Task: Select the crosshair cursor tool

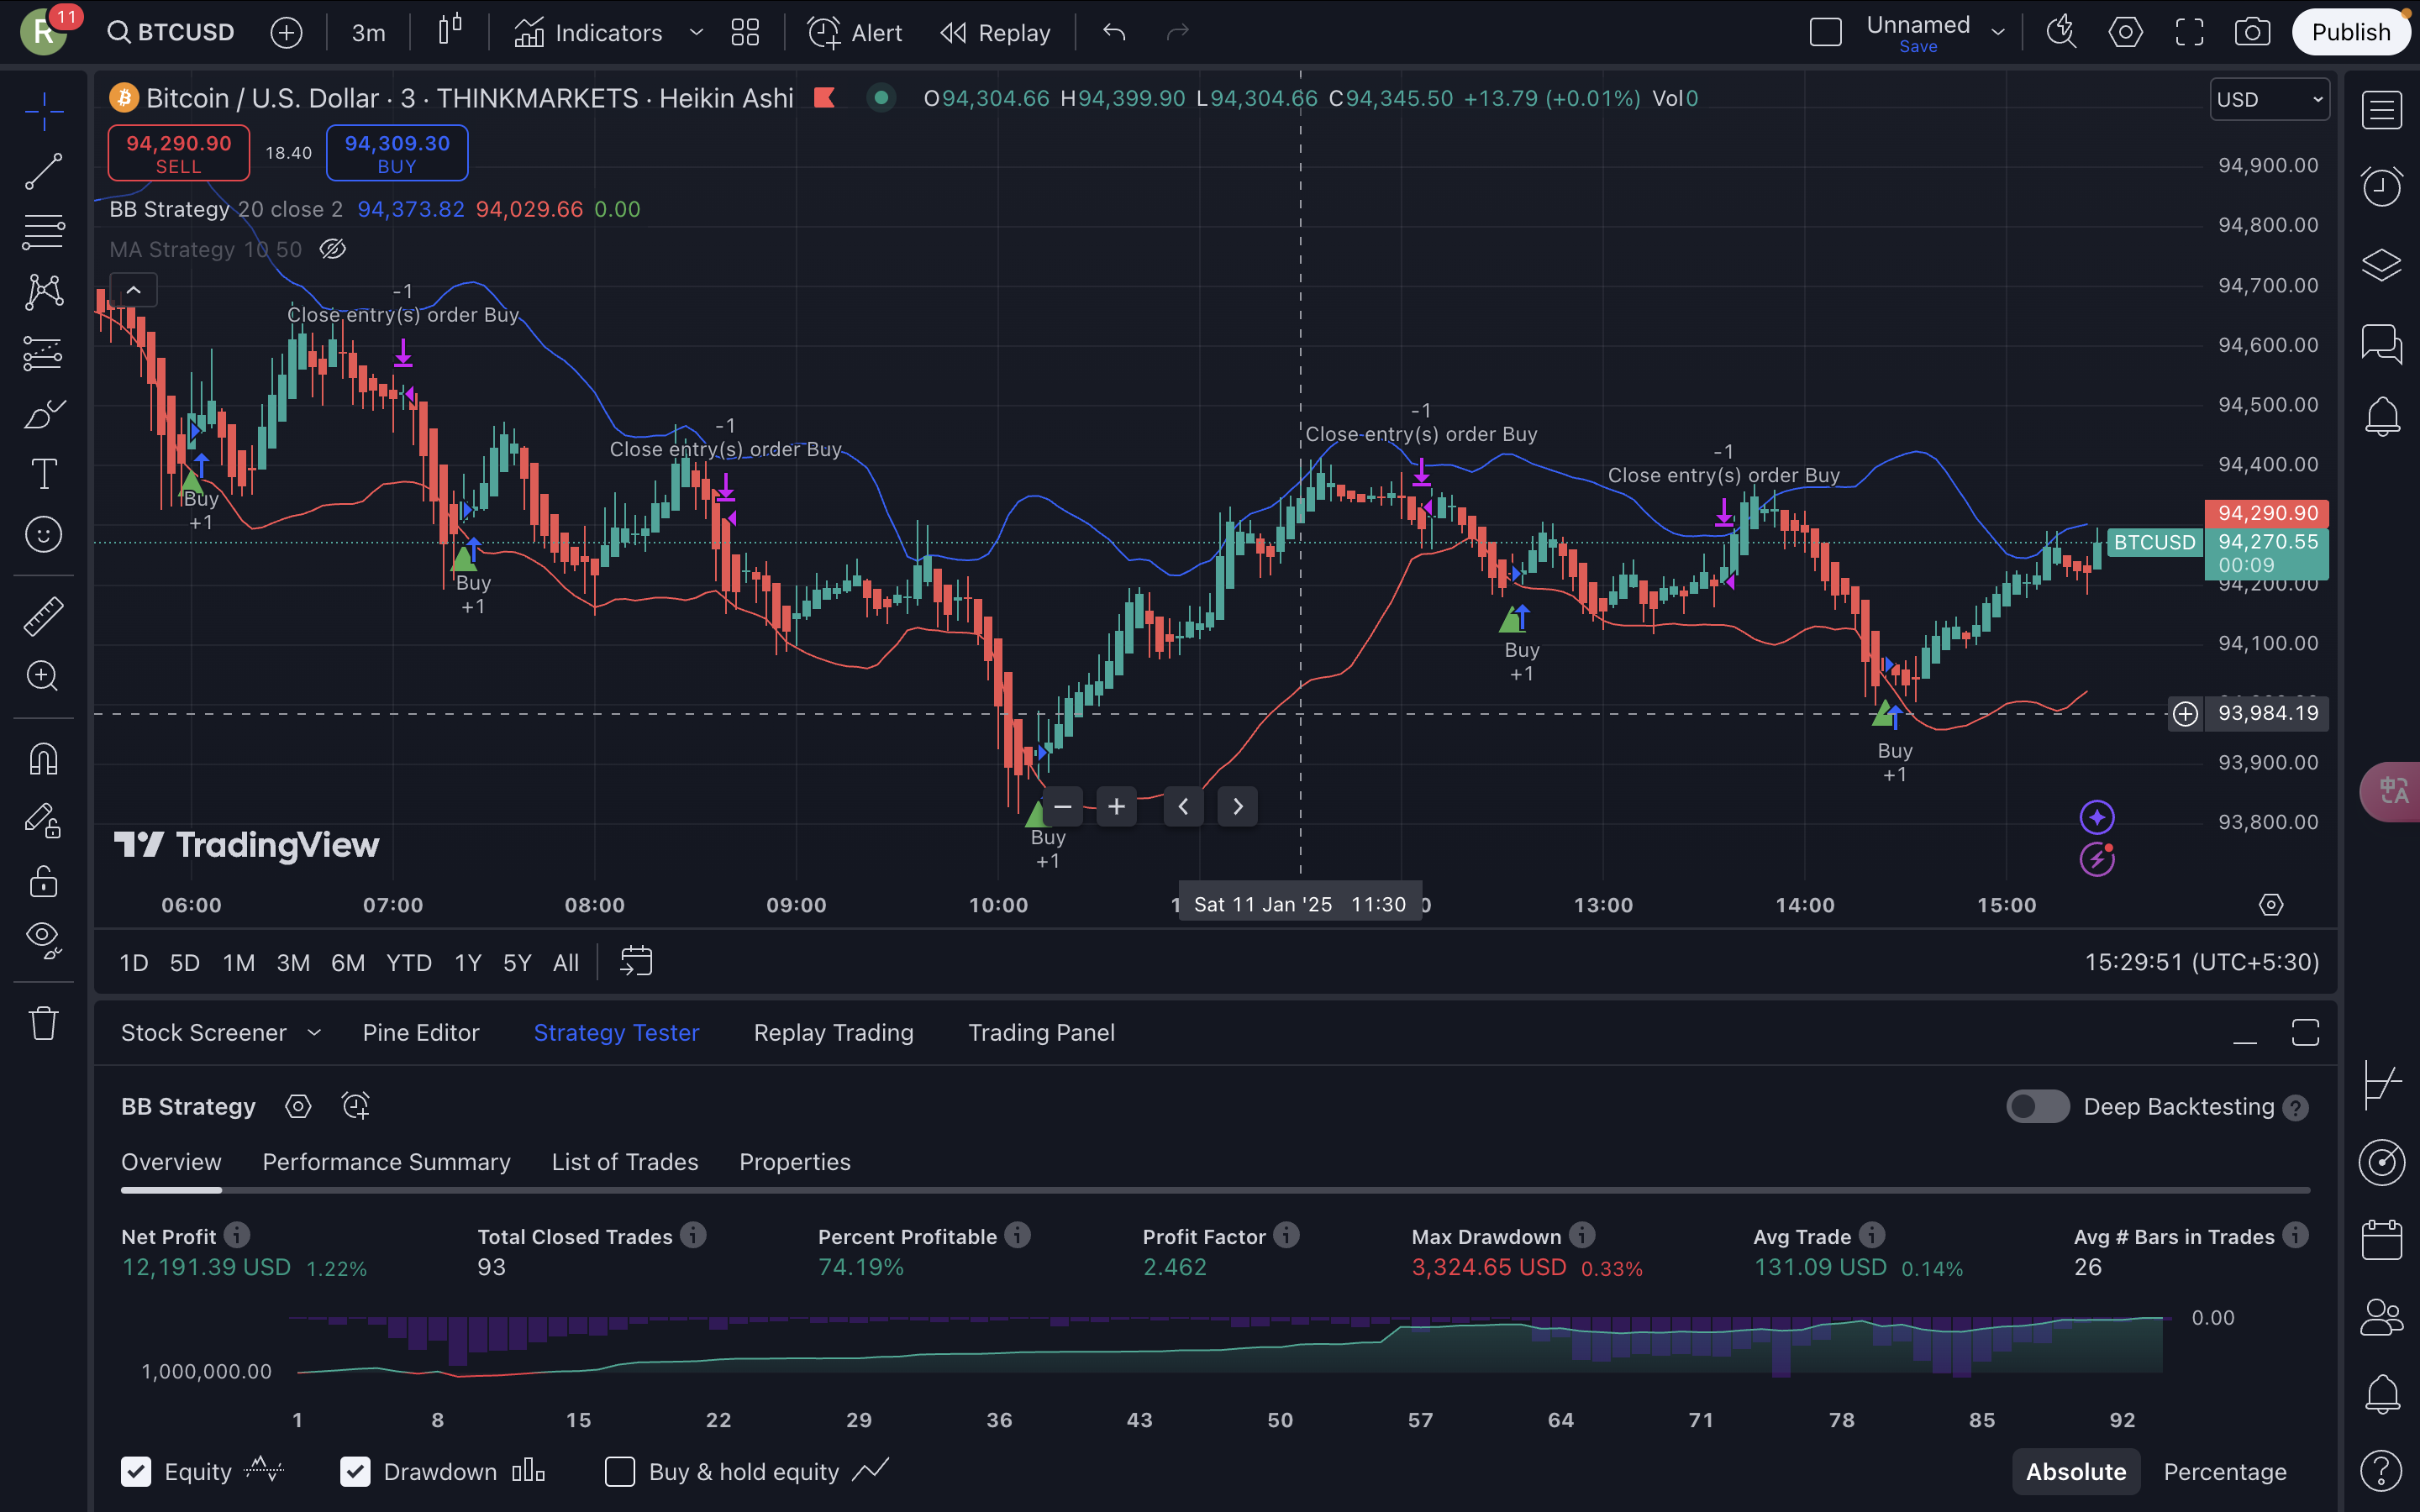Action: point(44,110)
